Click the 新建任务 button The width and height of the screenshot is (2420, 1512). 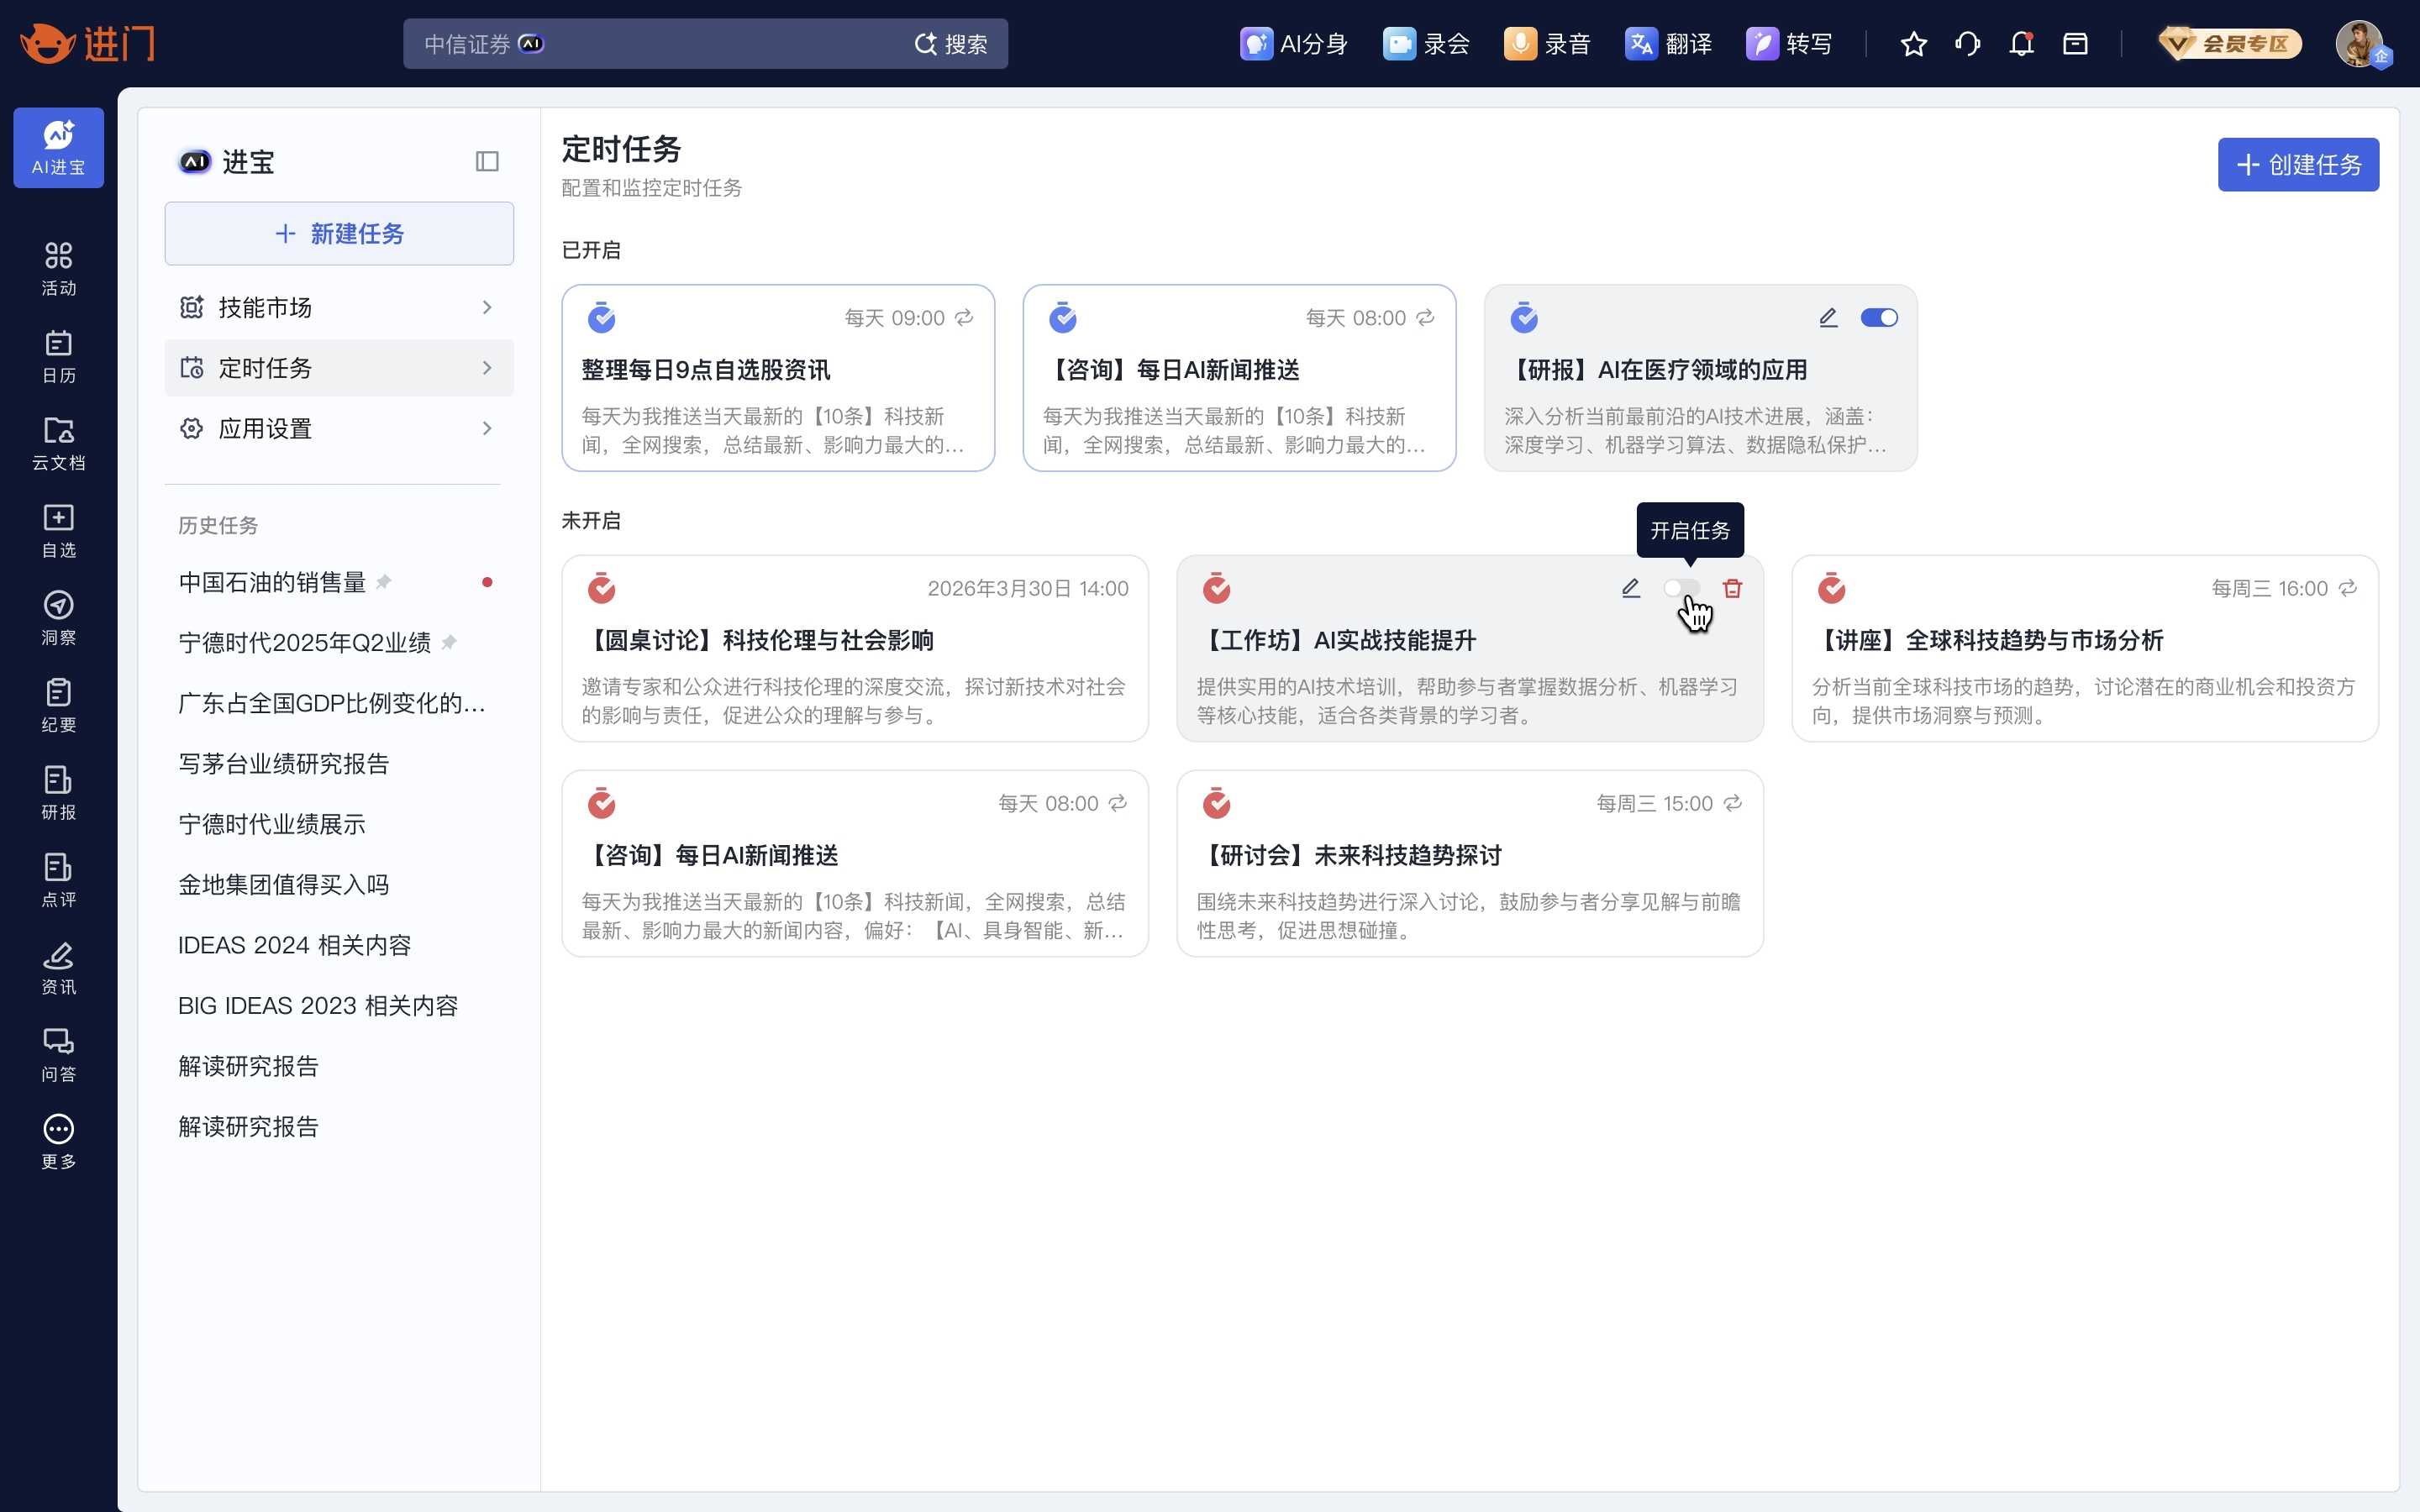coord(339,233)
